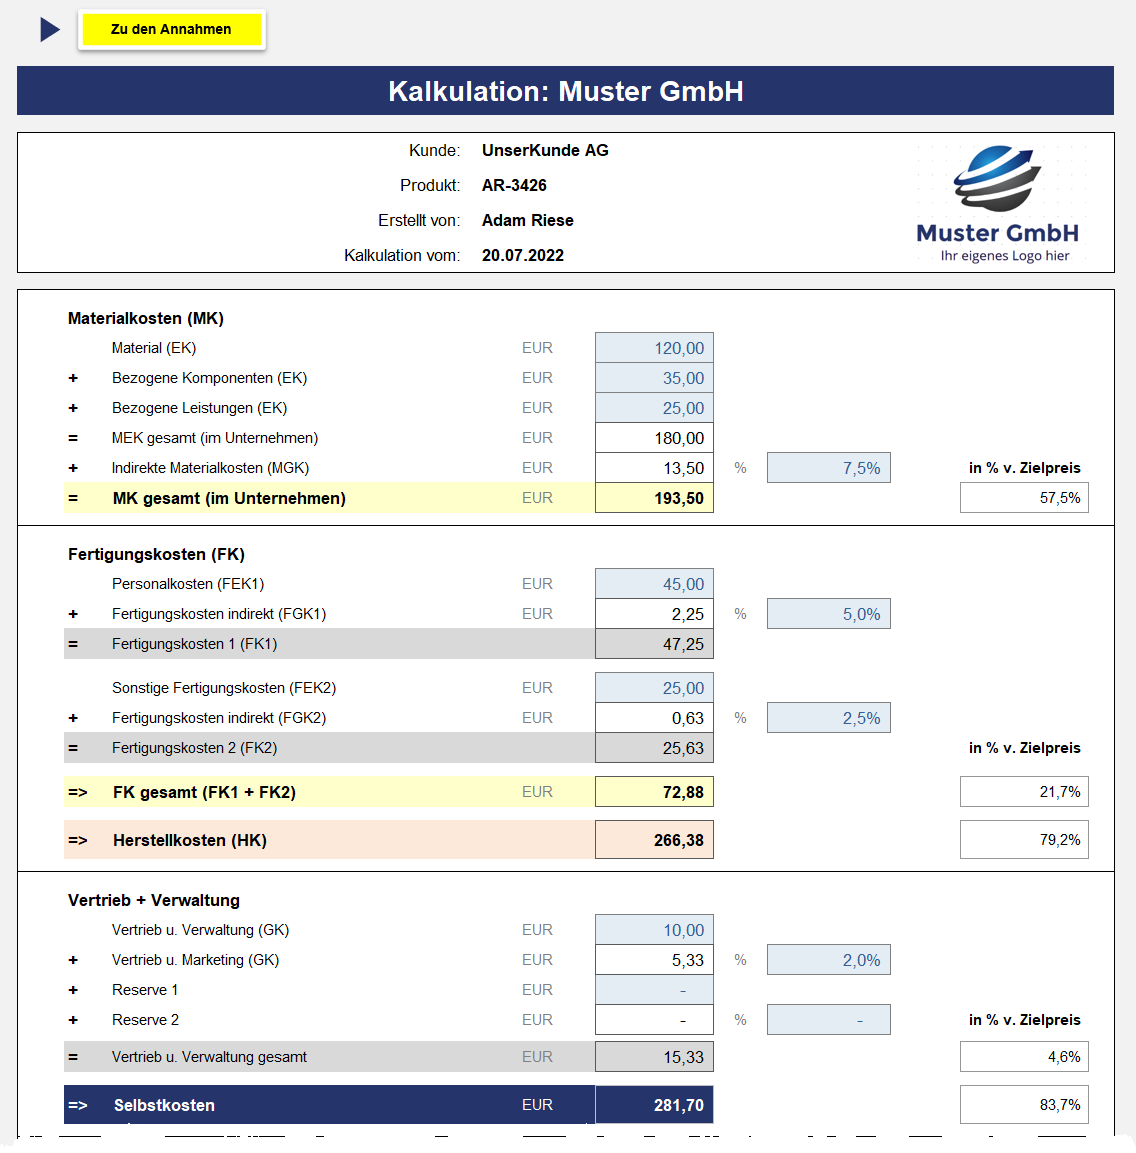Click the 'Vertrieb + Verwaltung' section heading
Screen dimensions: 1136x1153
(154, 900)
